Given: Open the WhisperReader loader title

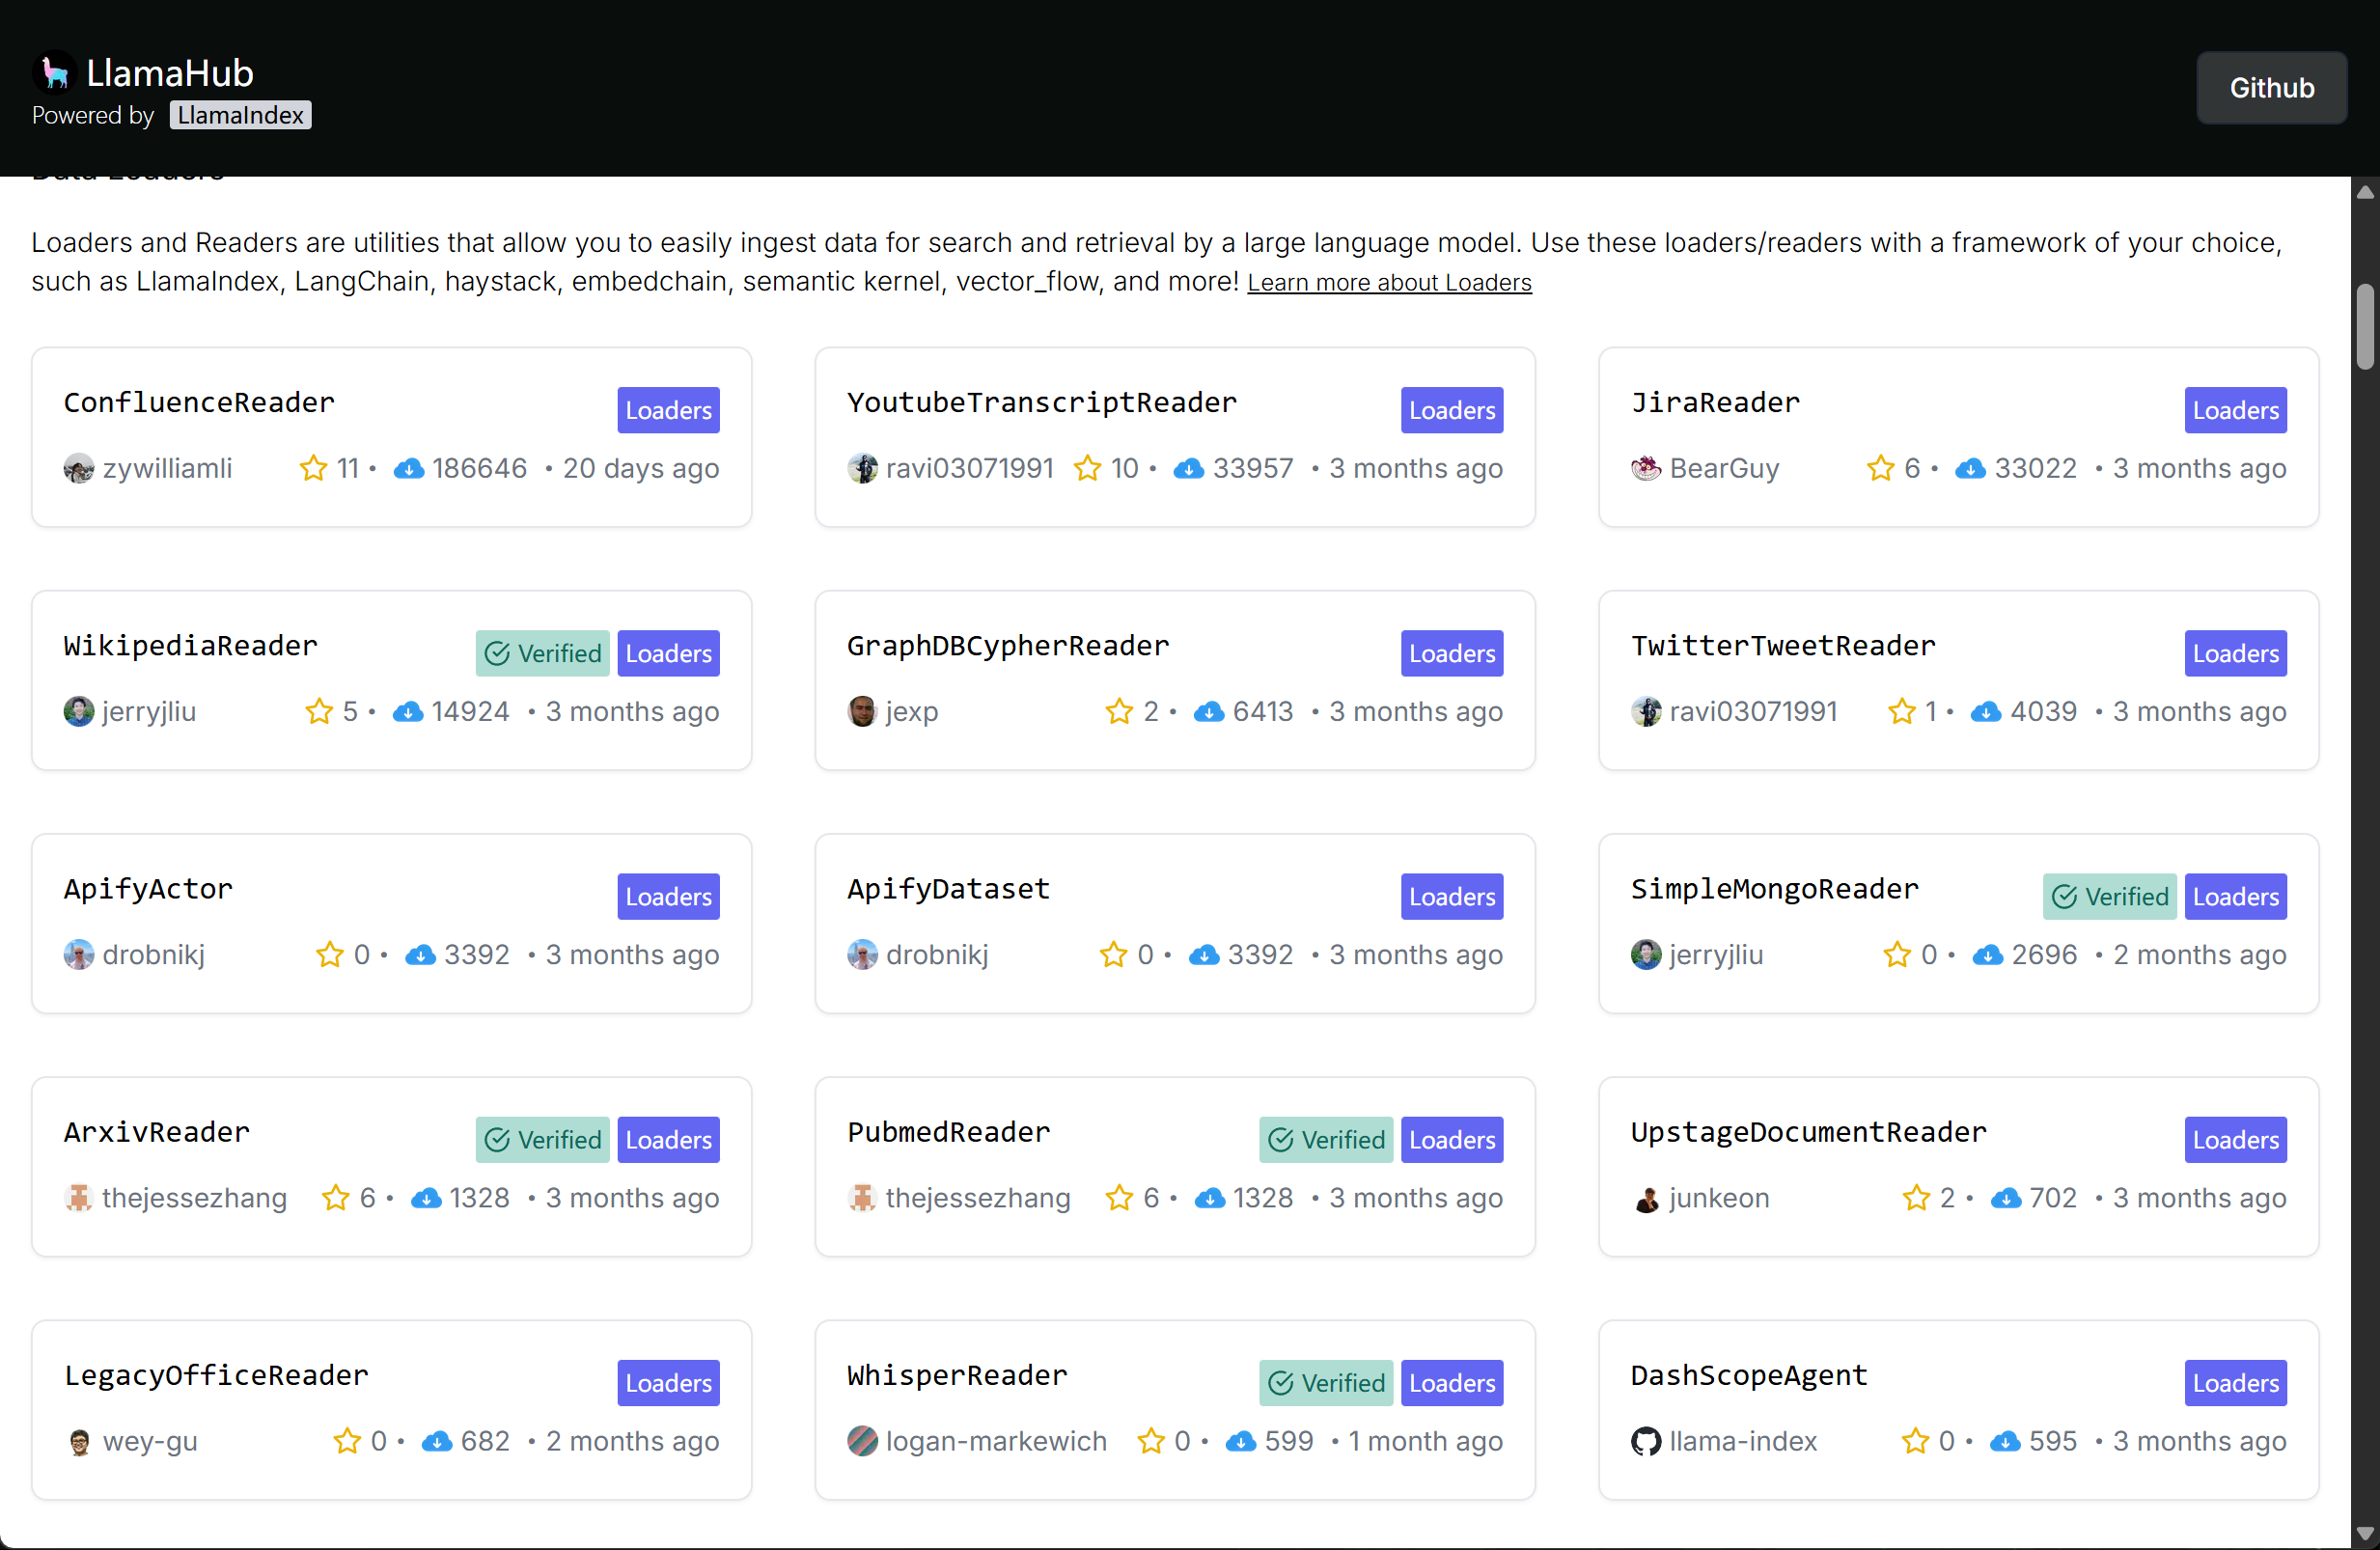Looking at the screenshot, I should point(957,1374).
